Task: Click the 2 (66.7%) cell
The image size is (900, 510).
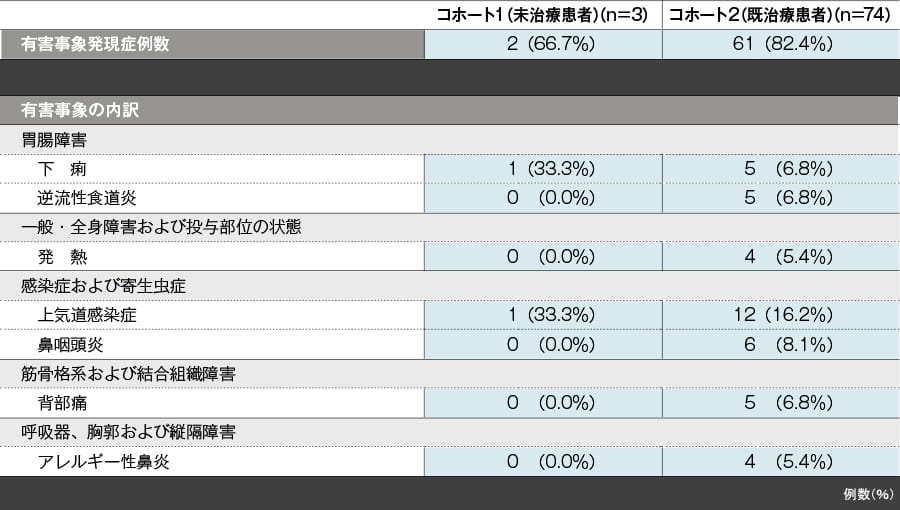Action: [543, 45]
